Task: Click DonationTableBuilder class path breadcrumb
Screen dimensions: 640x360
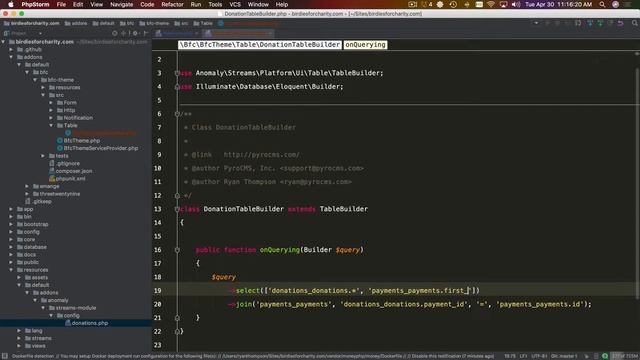Action: [260, 45]
